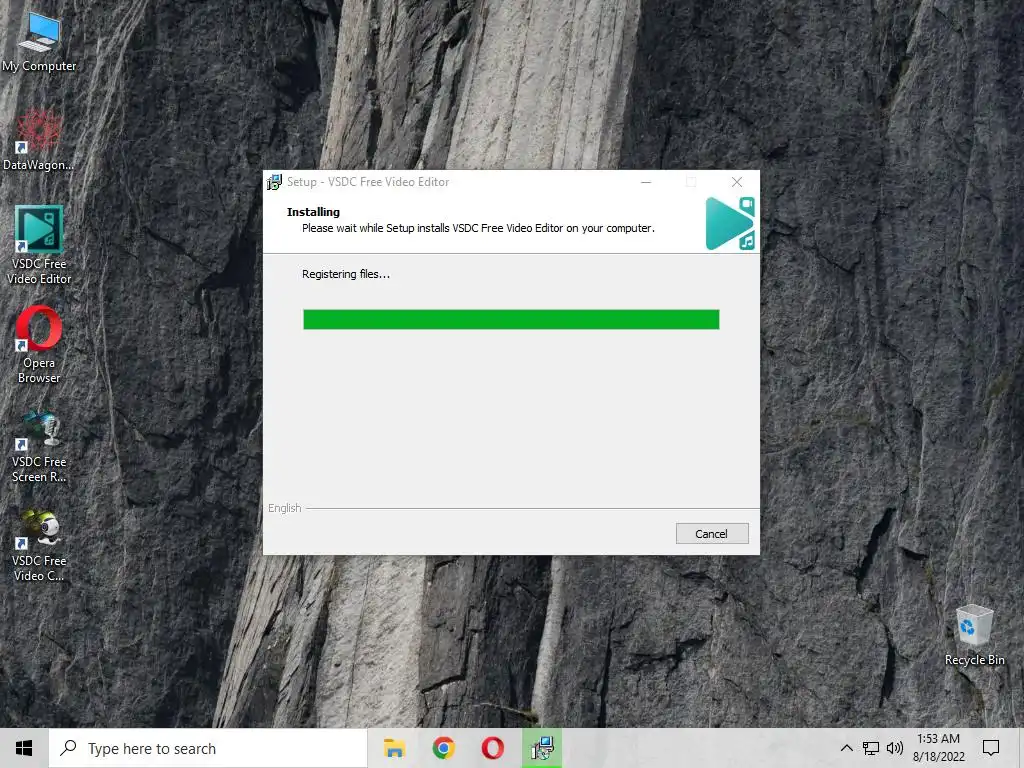The height and width of the screenshot is (768, 1024).
Task: Launch Google Chrome from the taskbar
Action: point(443,748)
